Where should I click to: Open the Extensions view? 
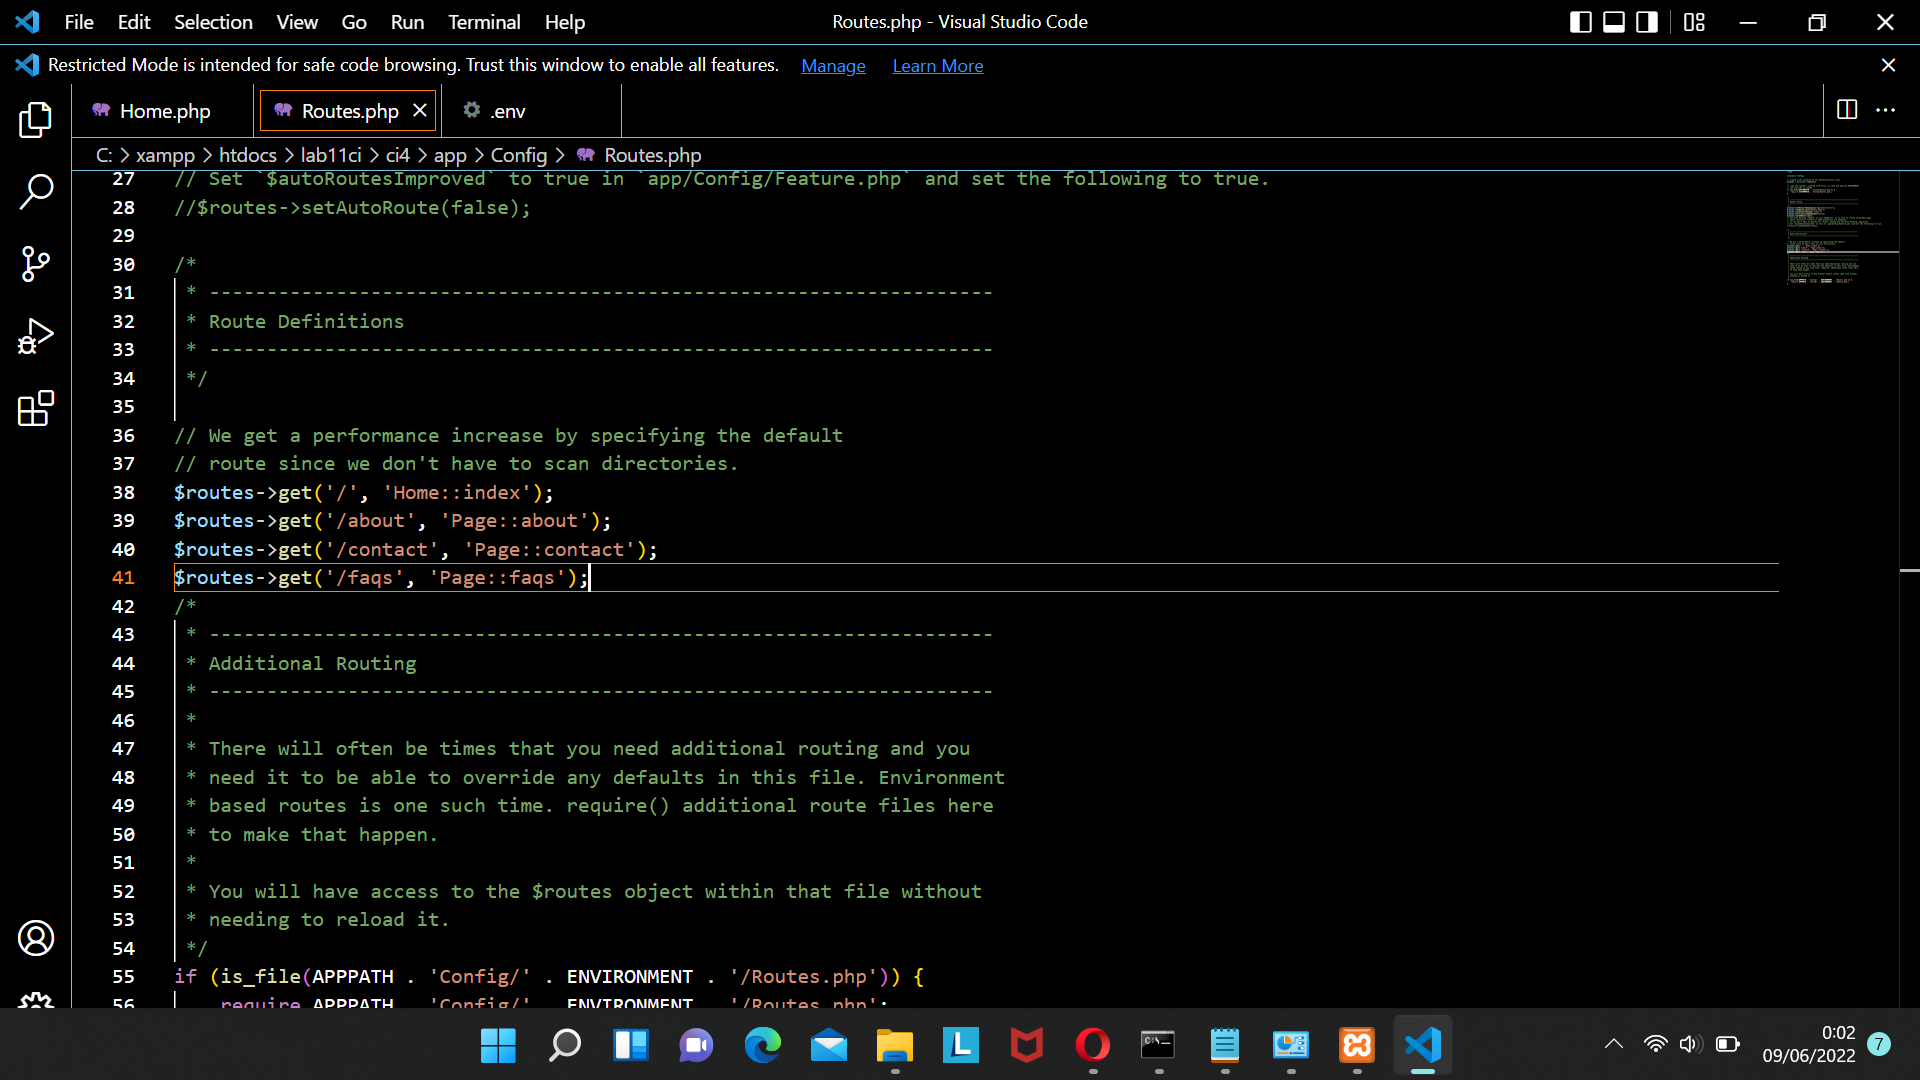(35, 408)
